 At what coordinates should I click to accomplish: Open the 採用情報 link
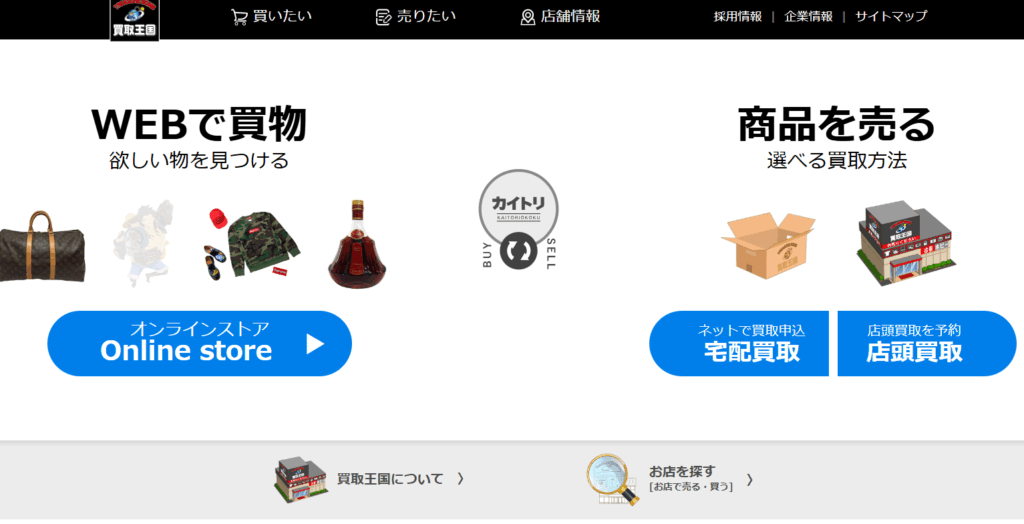[737, 17]
